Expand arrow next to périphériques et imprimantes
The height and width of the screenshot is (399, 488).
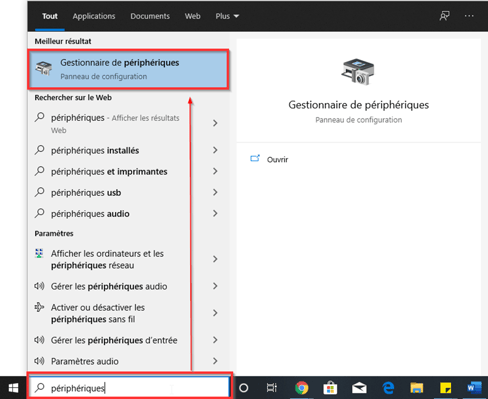click(x=215, y=171)
